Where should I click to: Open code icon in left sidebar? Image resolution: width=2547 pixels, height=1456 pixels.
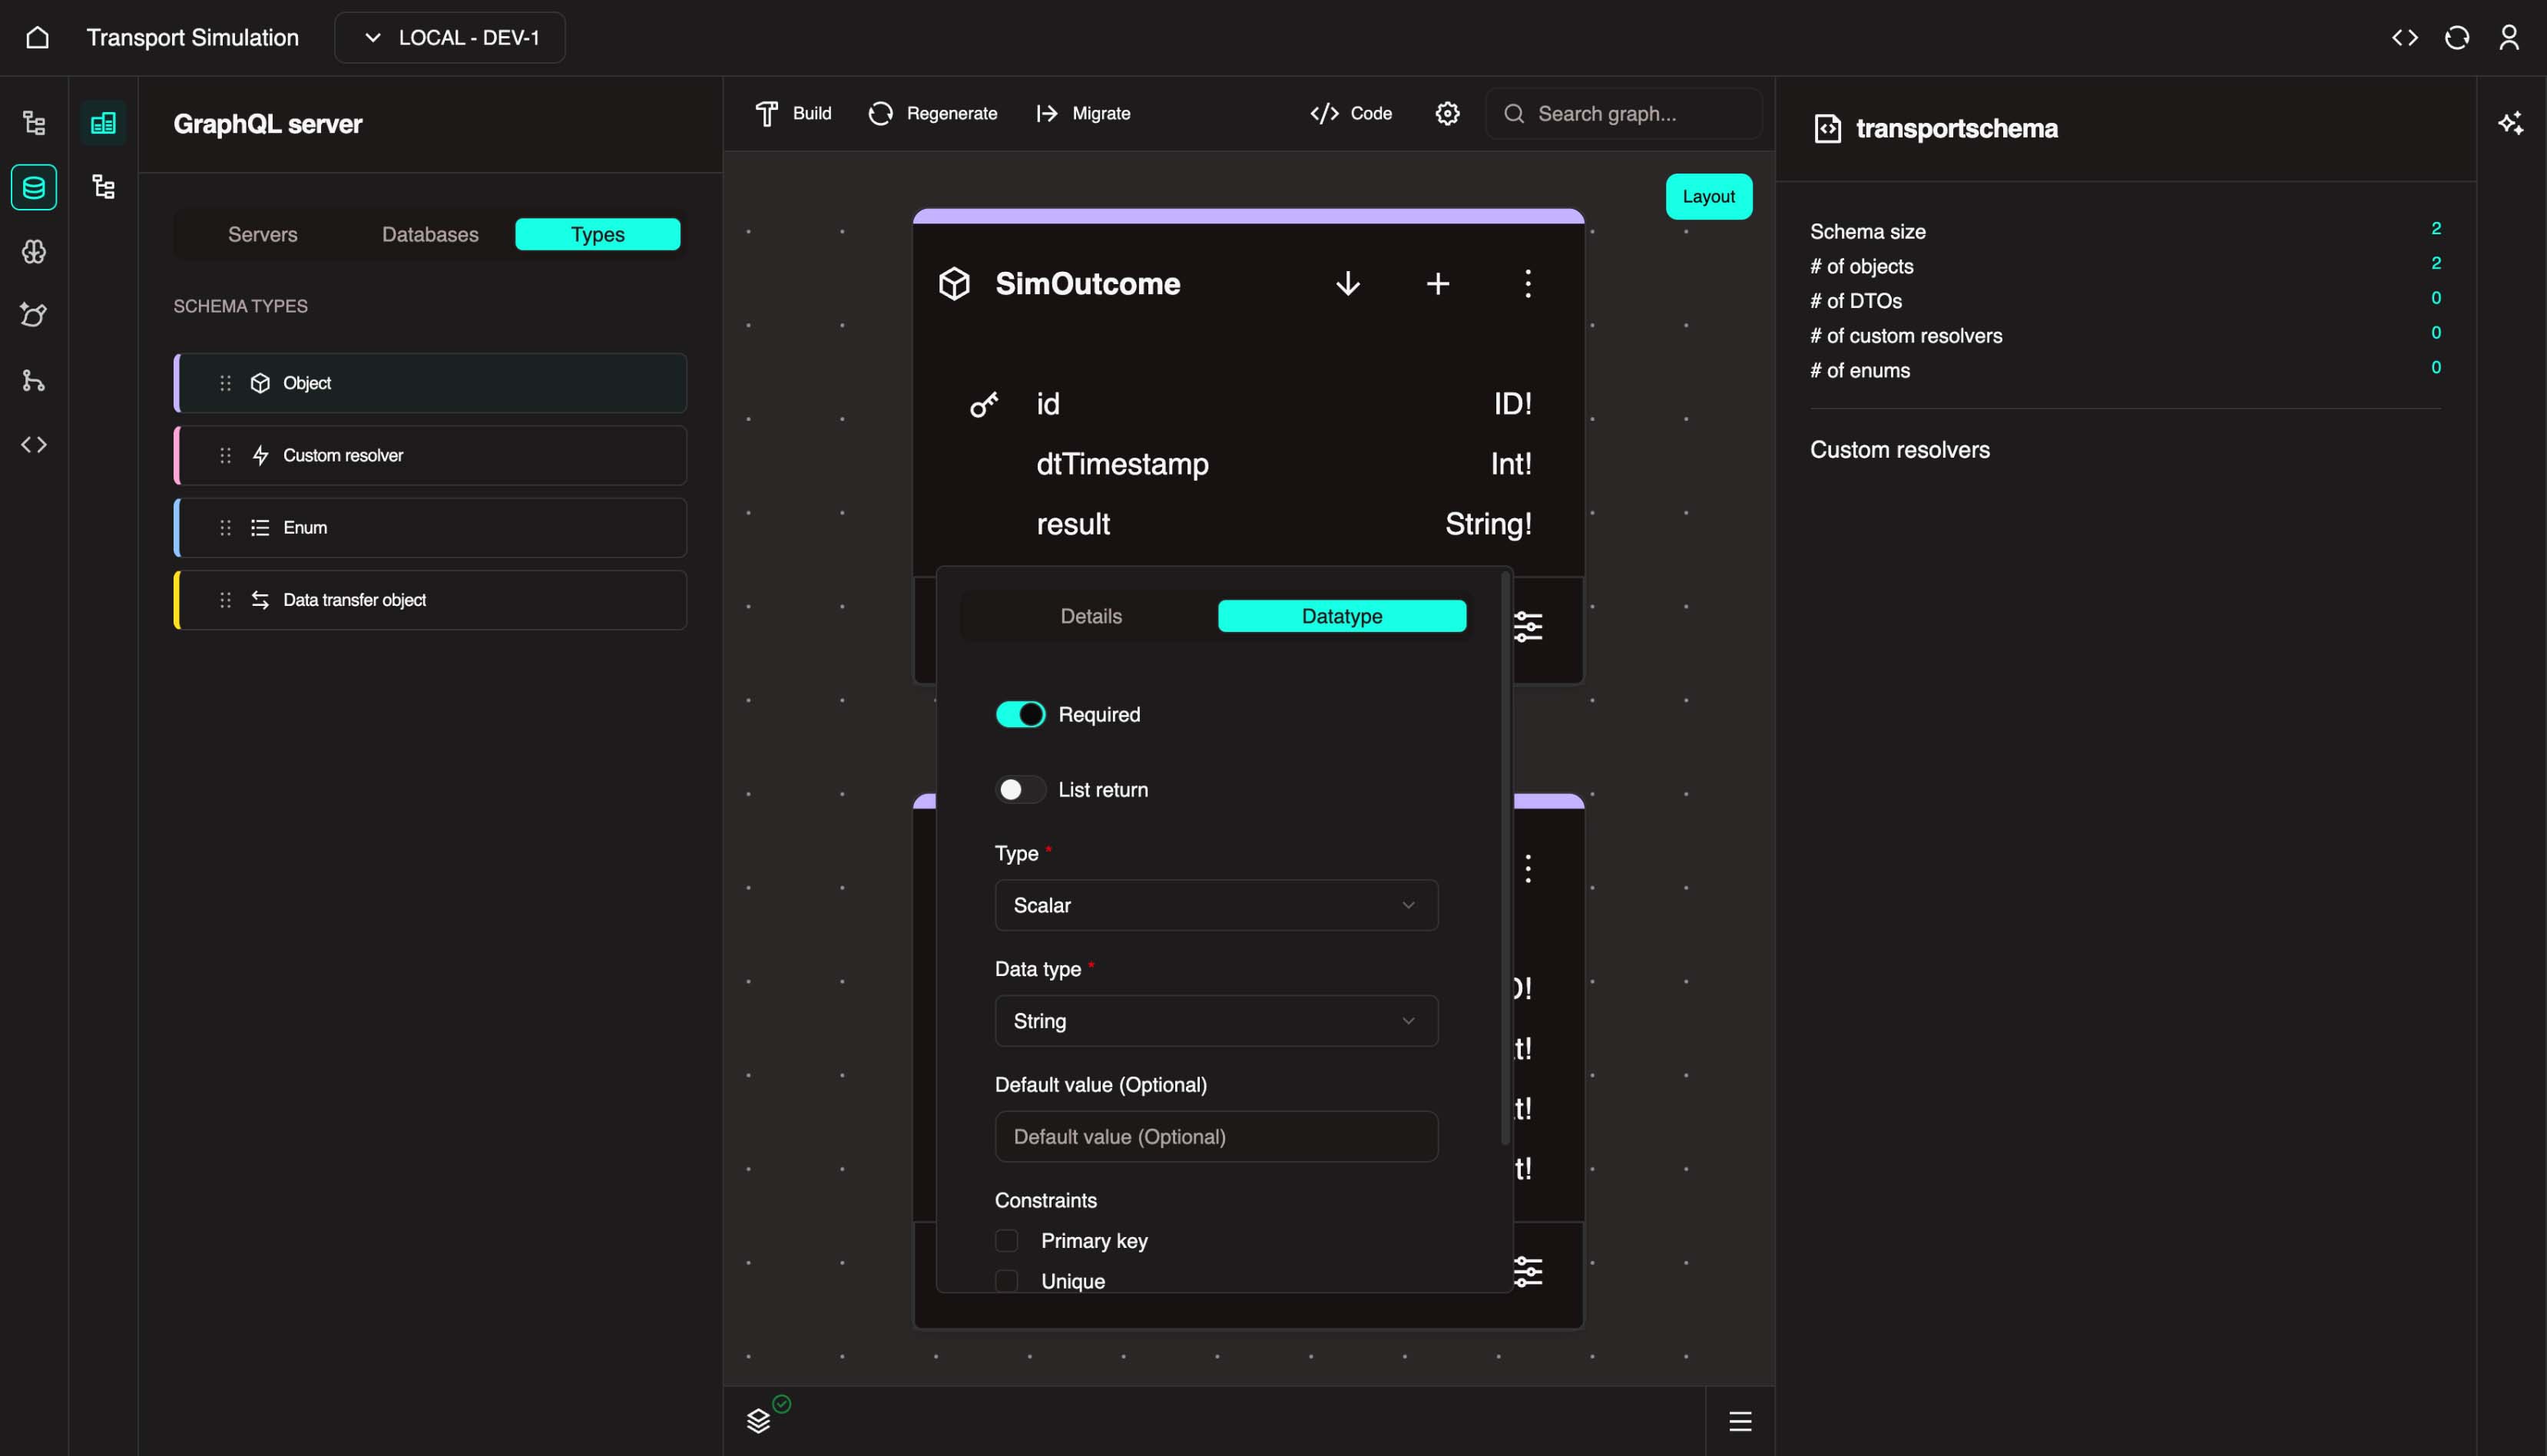click(x=34, y=444)
